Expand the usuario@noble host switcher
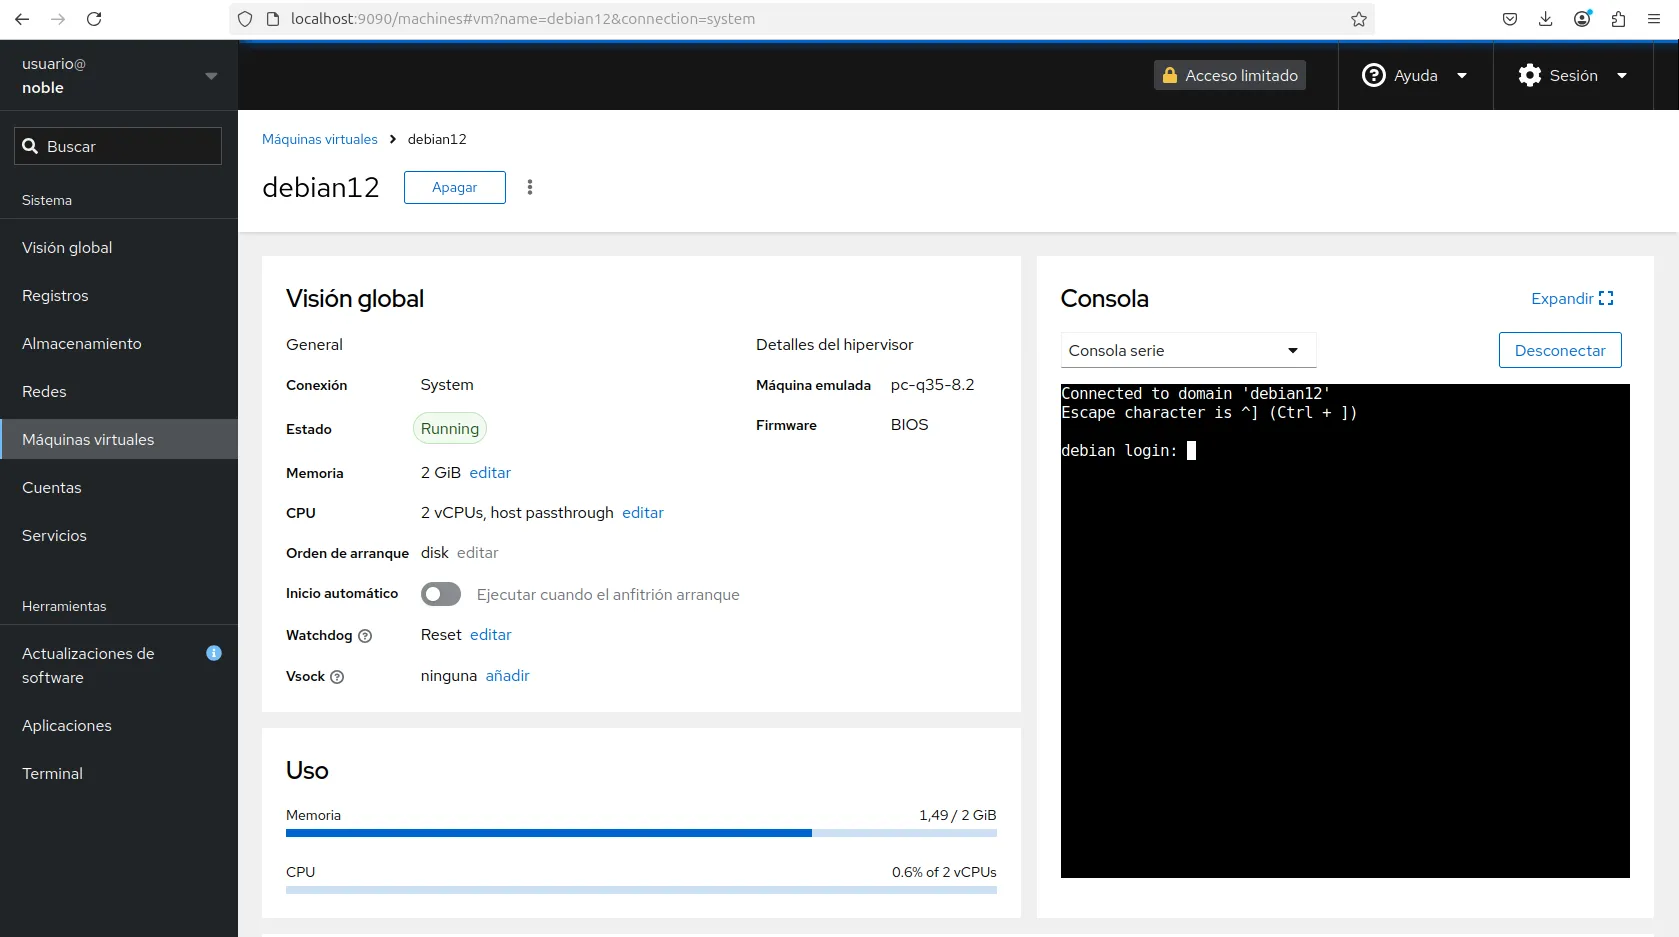This screenshot has height=937, width=1679. pyautogui.click(x=119, y=76)
